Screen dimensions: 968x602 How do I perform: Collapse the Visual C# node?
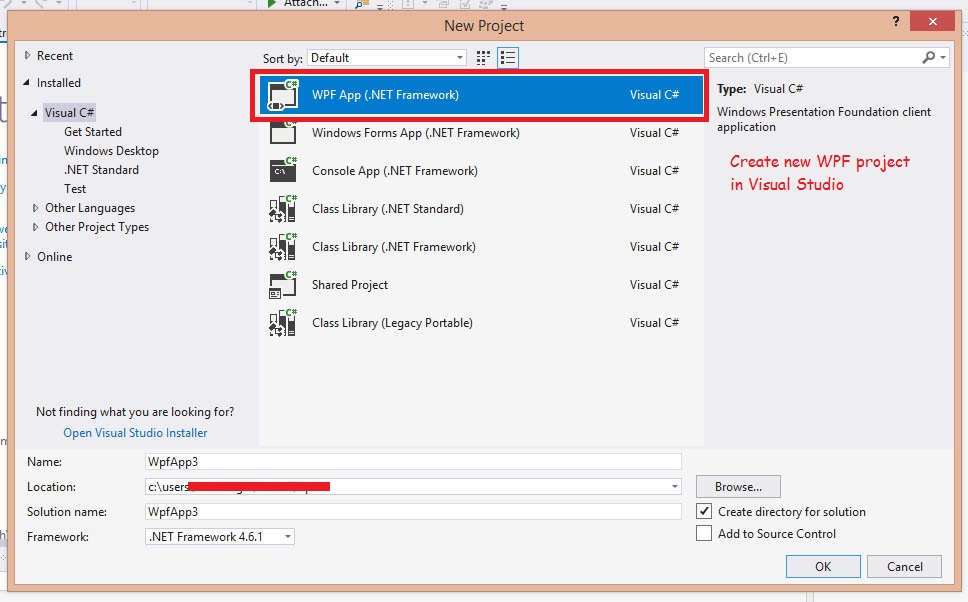pos(35,113)
